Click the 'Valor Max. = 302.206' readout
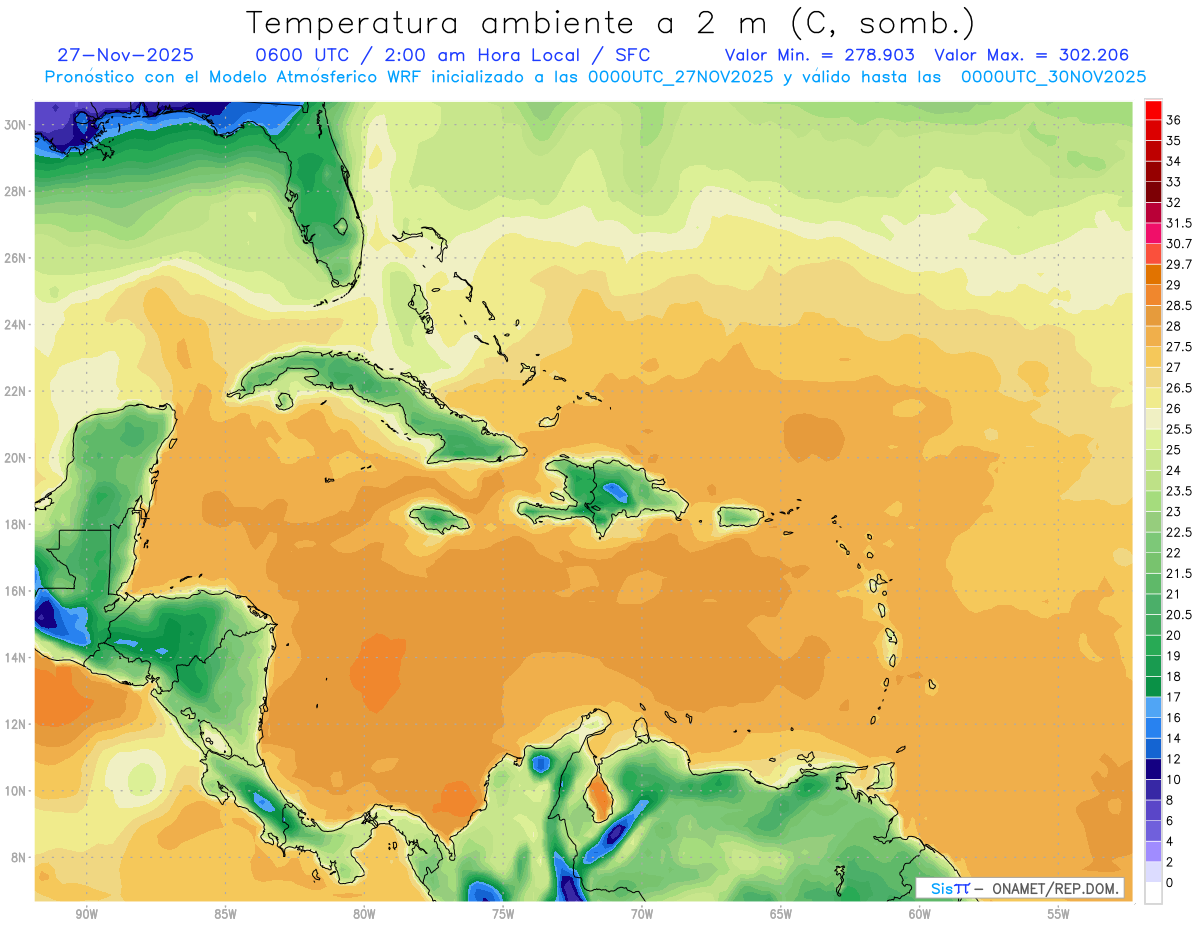This screenshot has width=1200, height=927. click(1031, 55)
